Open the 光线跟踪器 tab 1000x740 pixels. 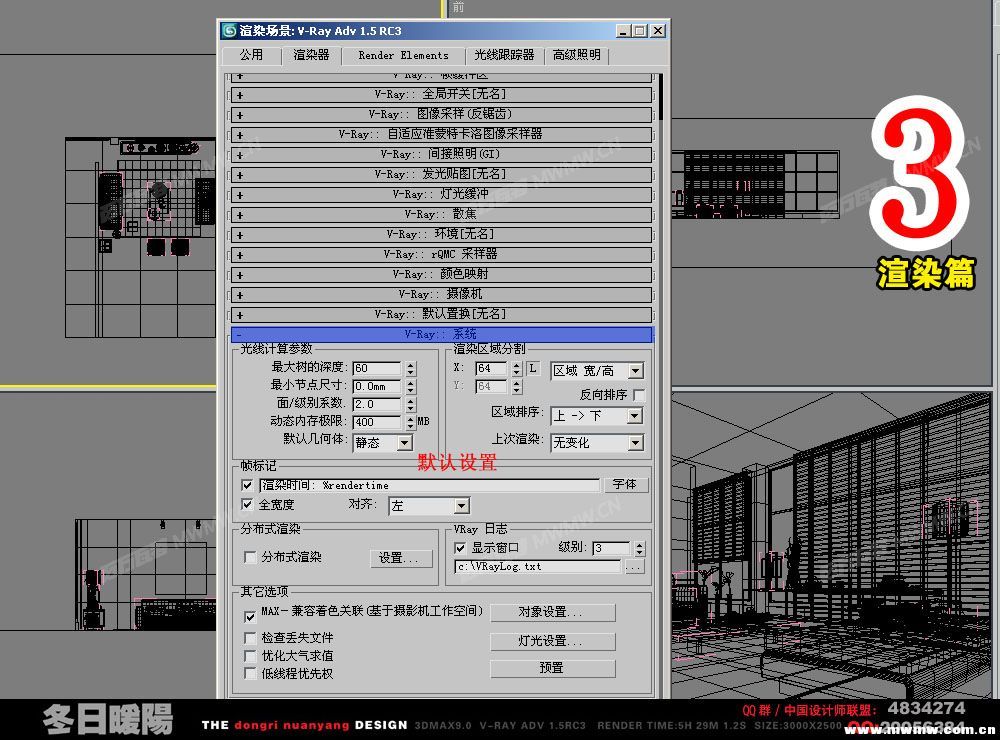pyautogui.click(x=504, y=56)
